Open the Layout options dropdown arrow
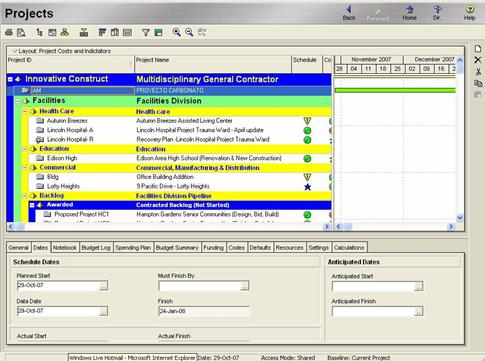Viewport: 485px width, 361px height. point(14,51)
